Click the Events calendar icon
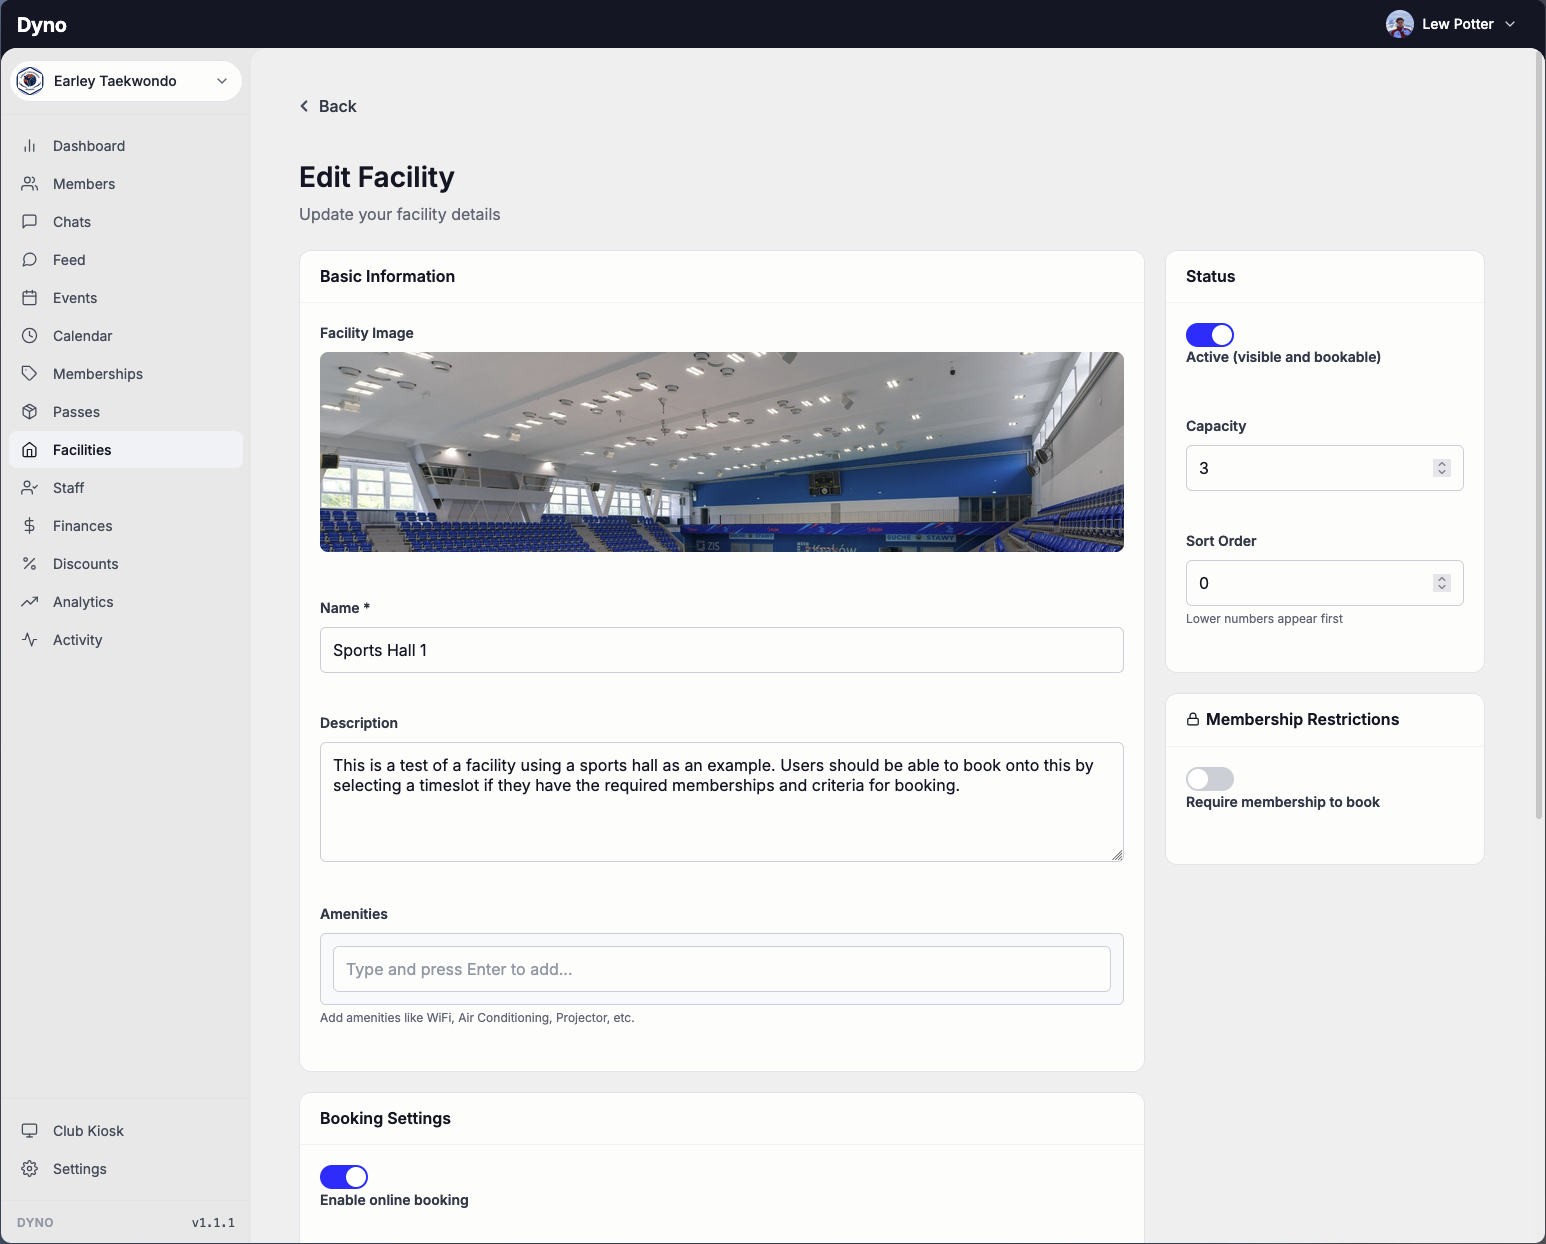The height and width of the screenshot is (1244, 1546). (x=30, y=298)
